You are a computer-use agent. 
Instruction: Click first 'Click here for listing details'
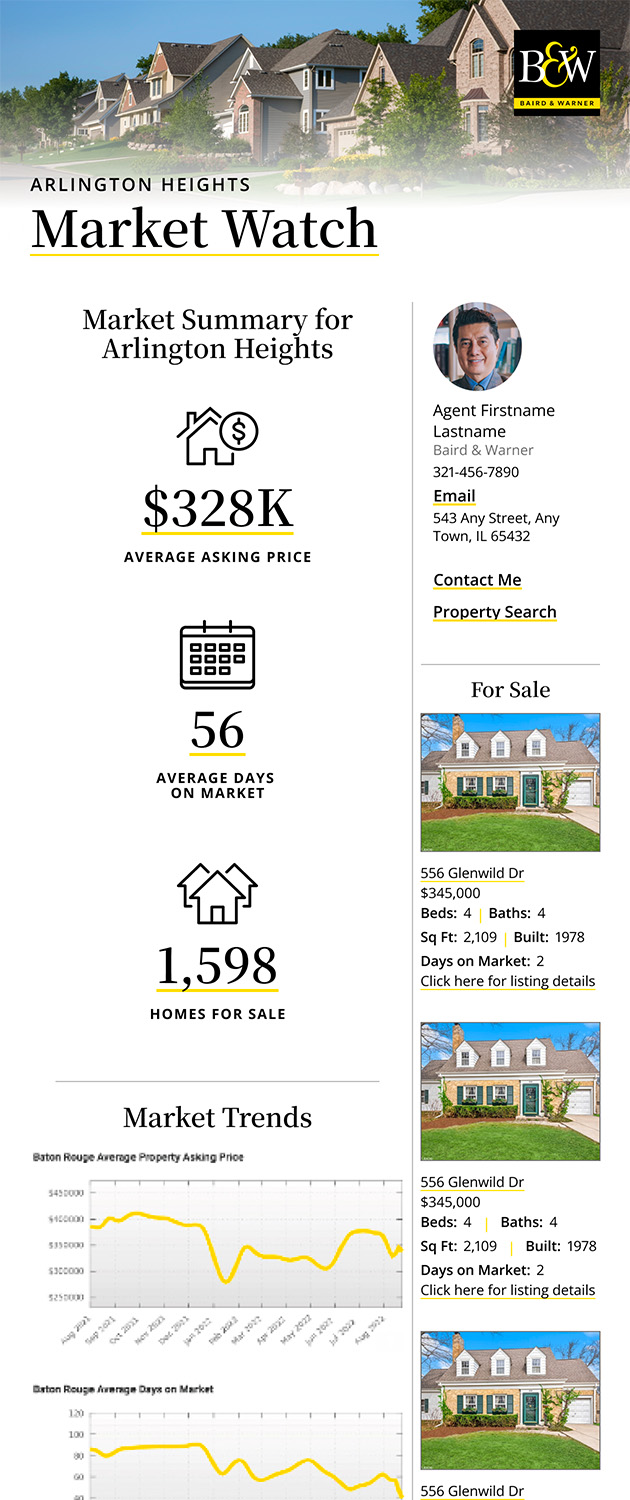pos(507,981)
